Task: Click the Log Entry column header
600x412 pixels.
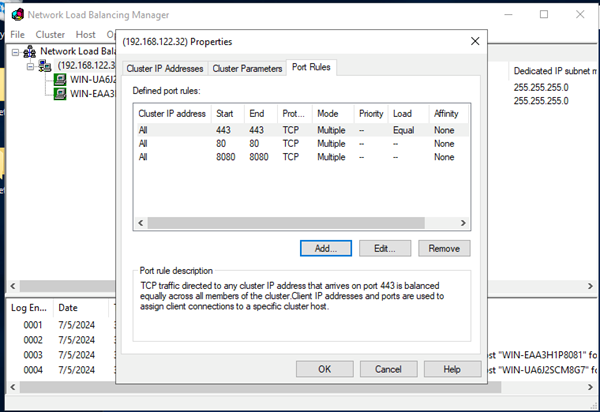Action: [30, 308]
